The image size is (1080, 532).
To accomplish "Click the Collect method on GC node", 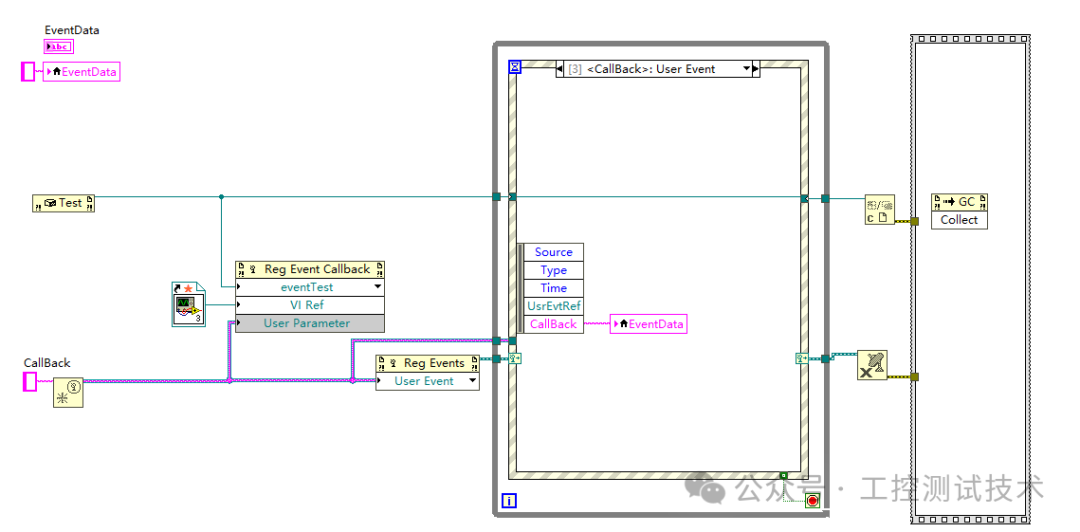I will (959, 220).
